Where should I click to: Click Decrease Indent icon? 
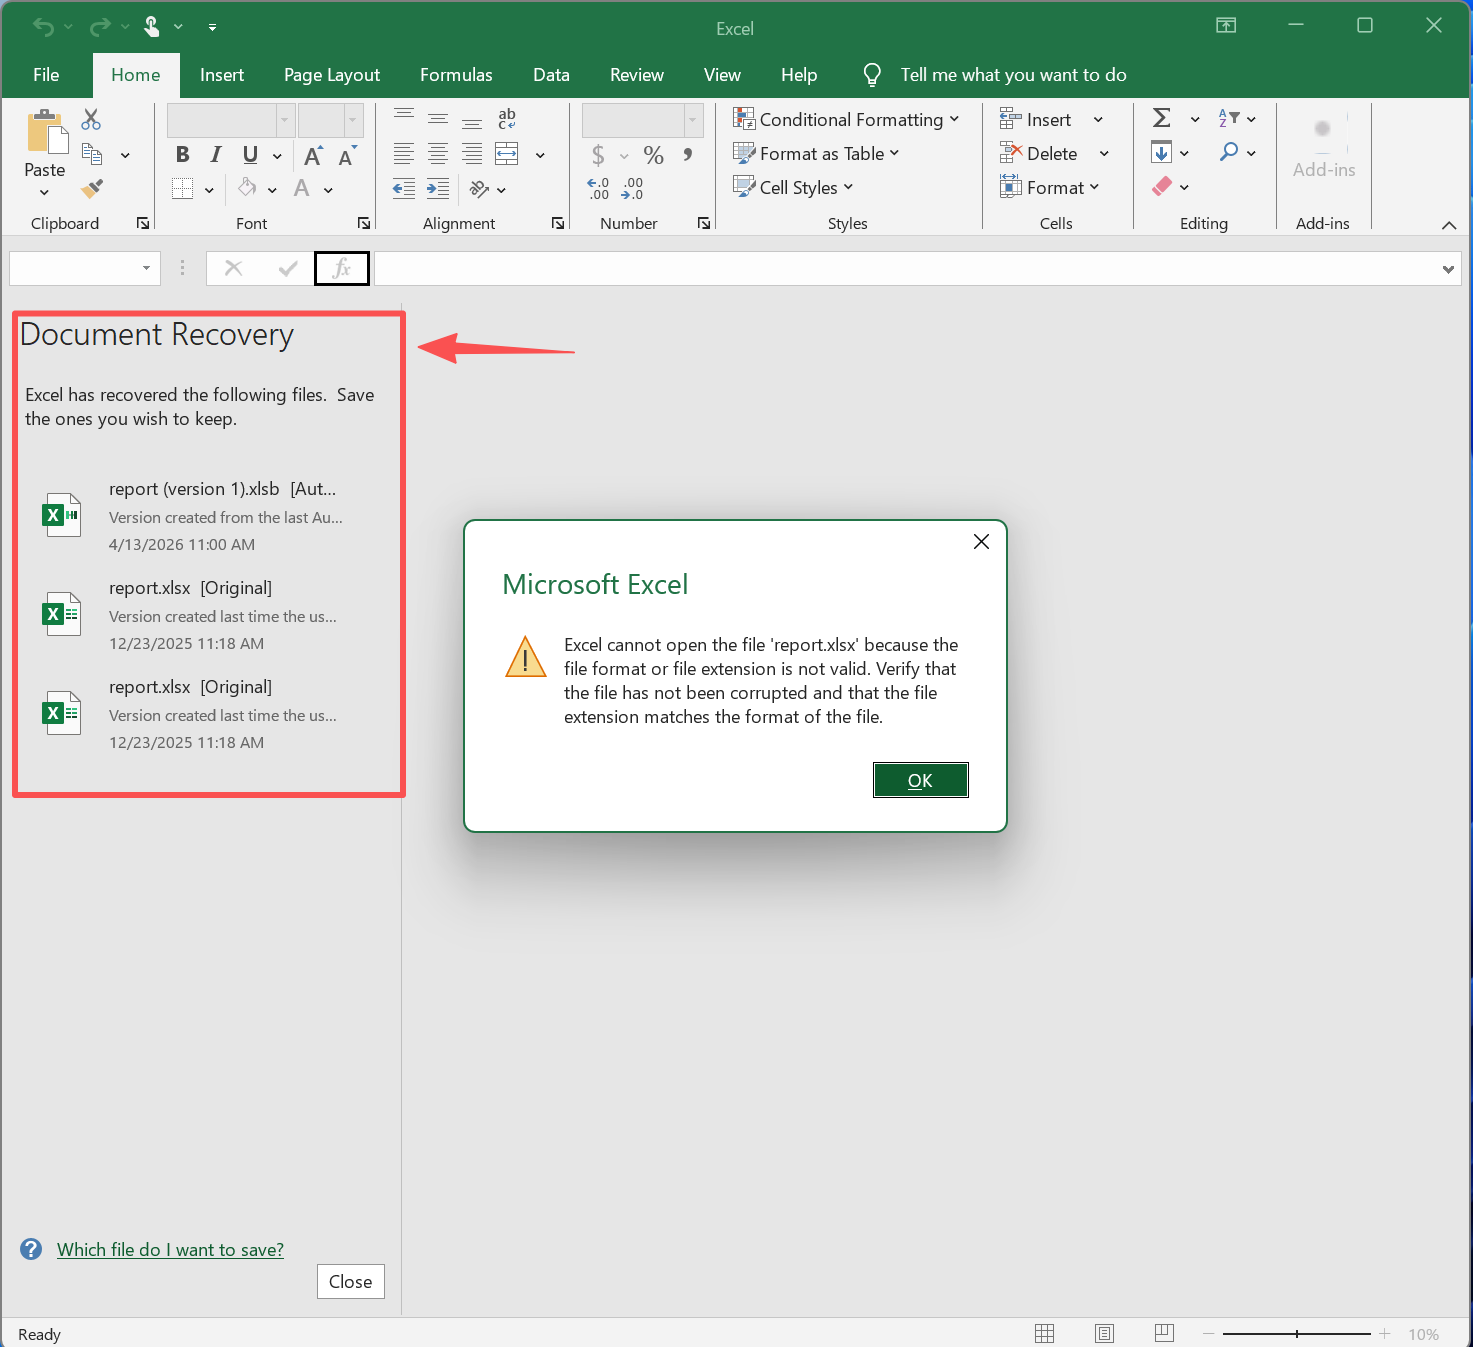point(404,188)
